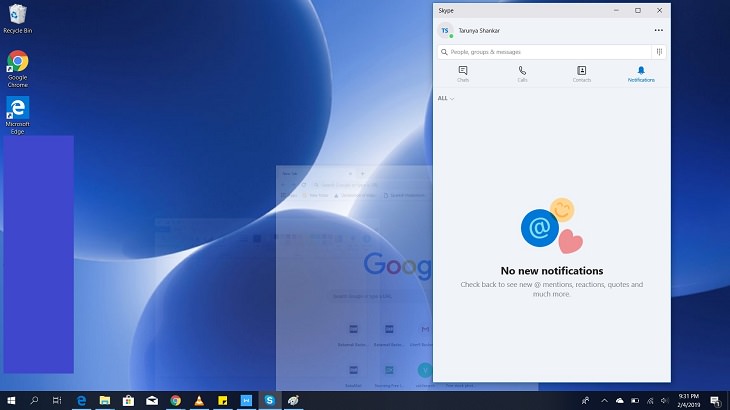Select the Notifications tab in Skype
730x410 pixels.
click(x=641, y=74)
